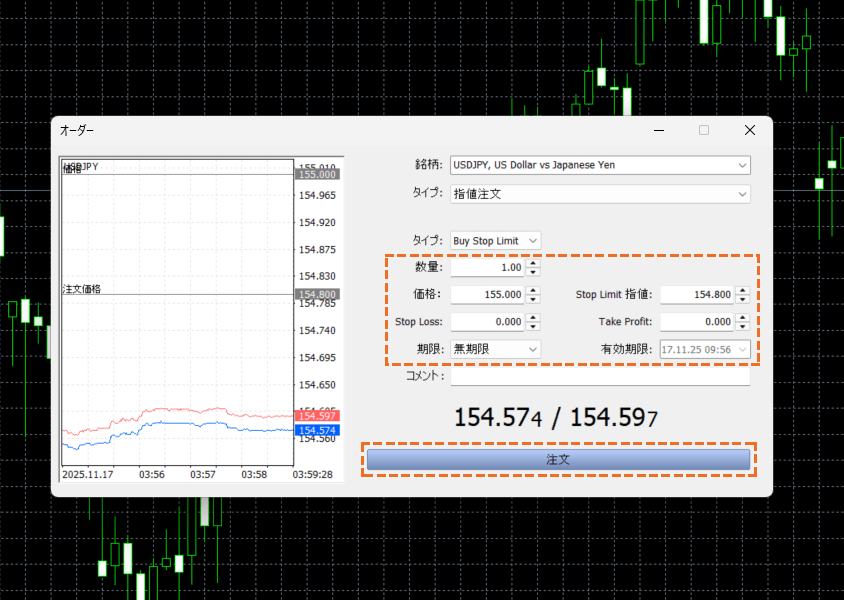844x600 pixels.
Task: Increase 価格 price with up arrow
Action: point(533,290)
